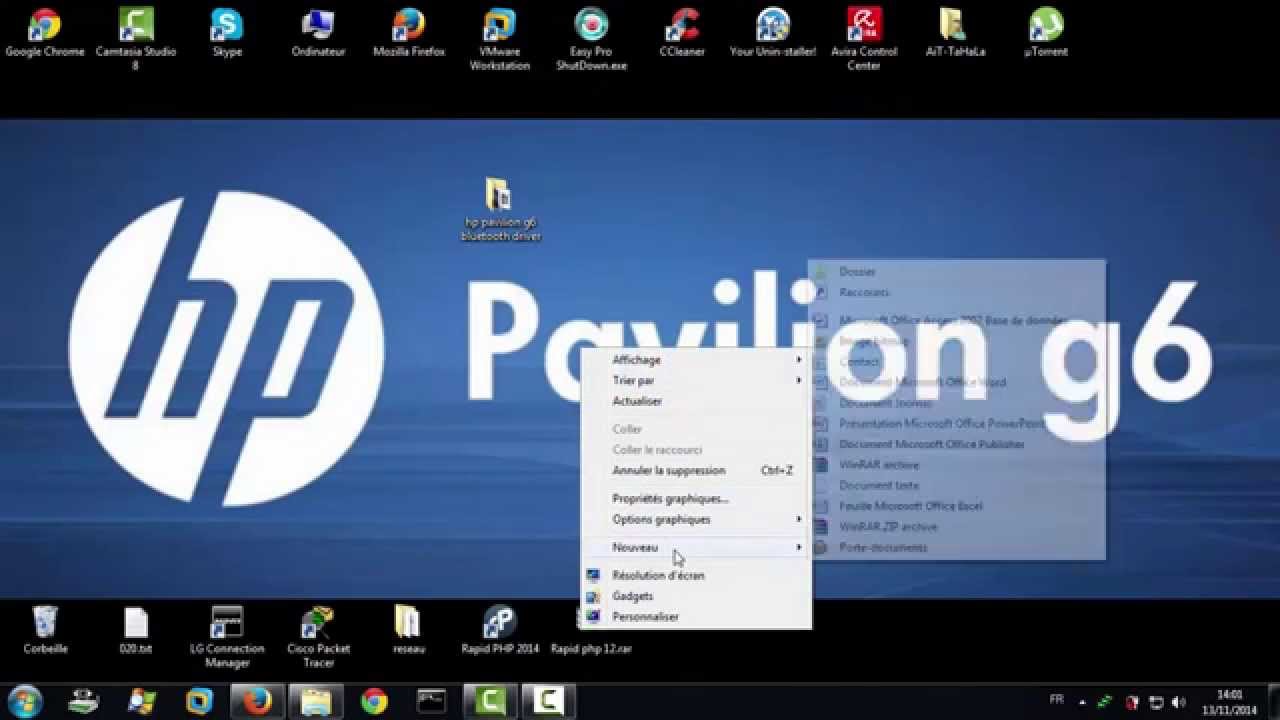Open Propriétés graphiques...

pos(697,499)
